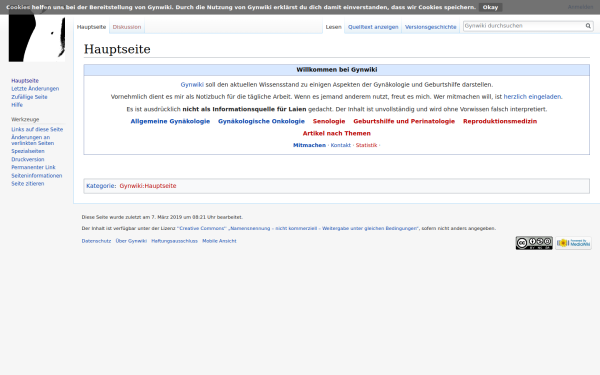
Task: Open Letzte Änderungen in sidebar
Action: [x=35, y=88]
